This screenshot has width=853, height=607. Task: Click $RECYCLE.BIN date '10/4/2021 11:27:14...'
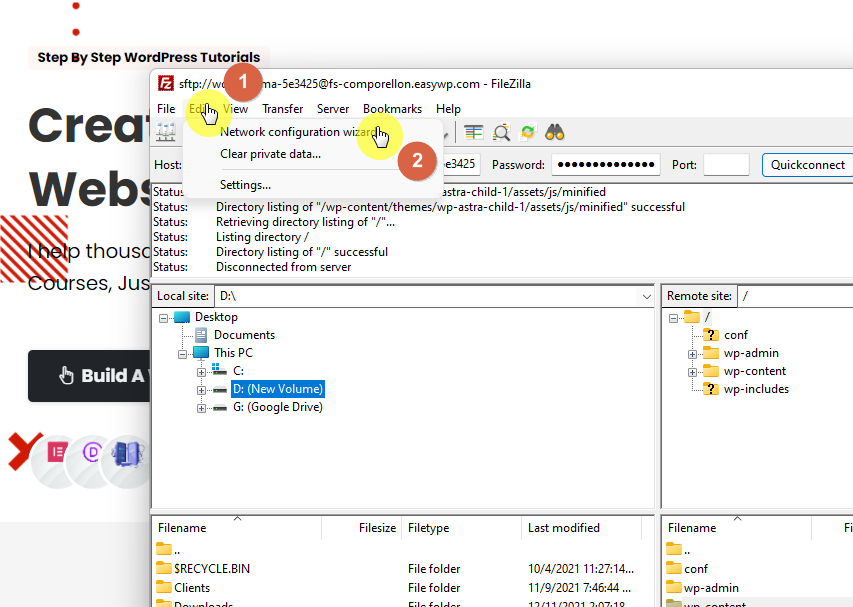click(x=580, y=569)
